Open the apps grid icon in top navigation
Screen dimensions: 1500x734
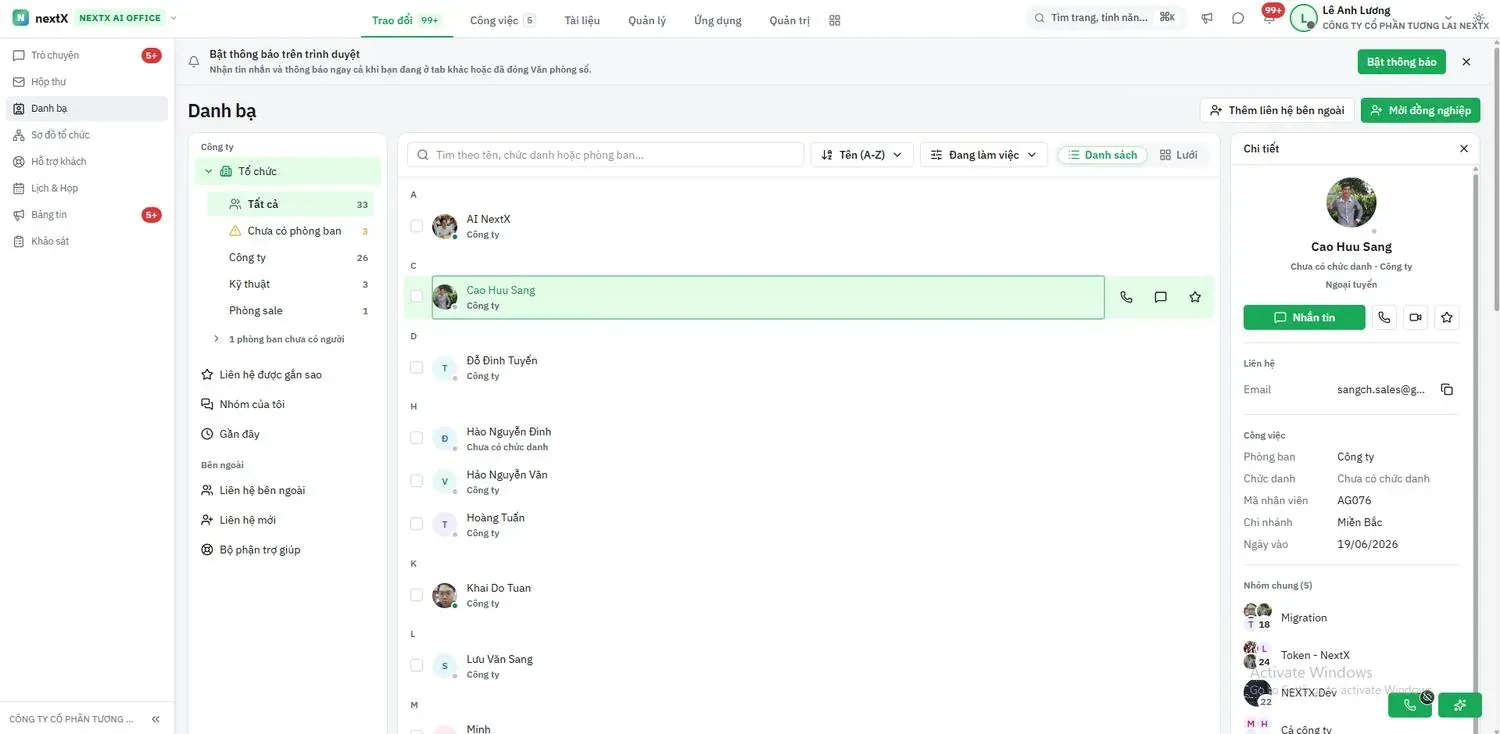[x=835, y=20]
